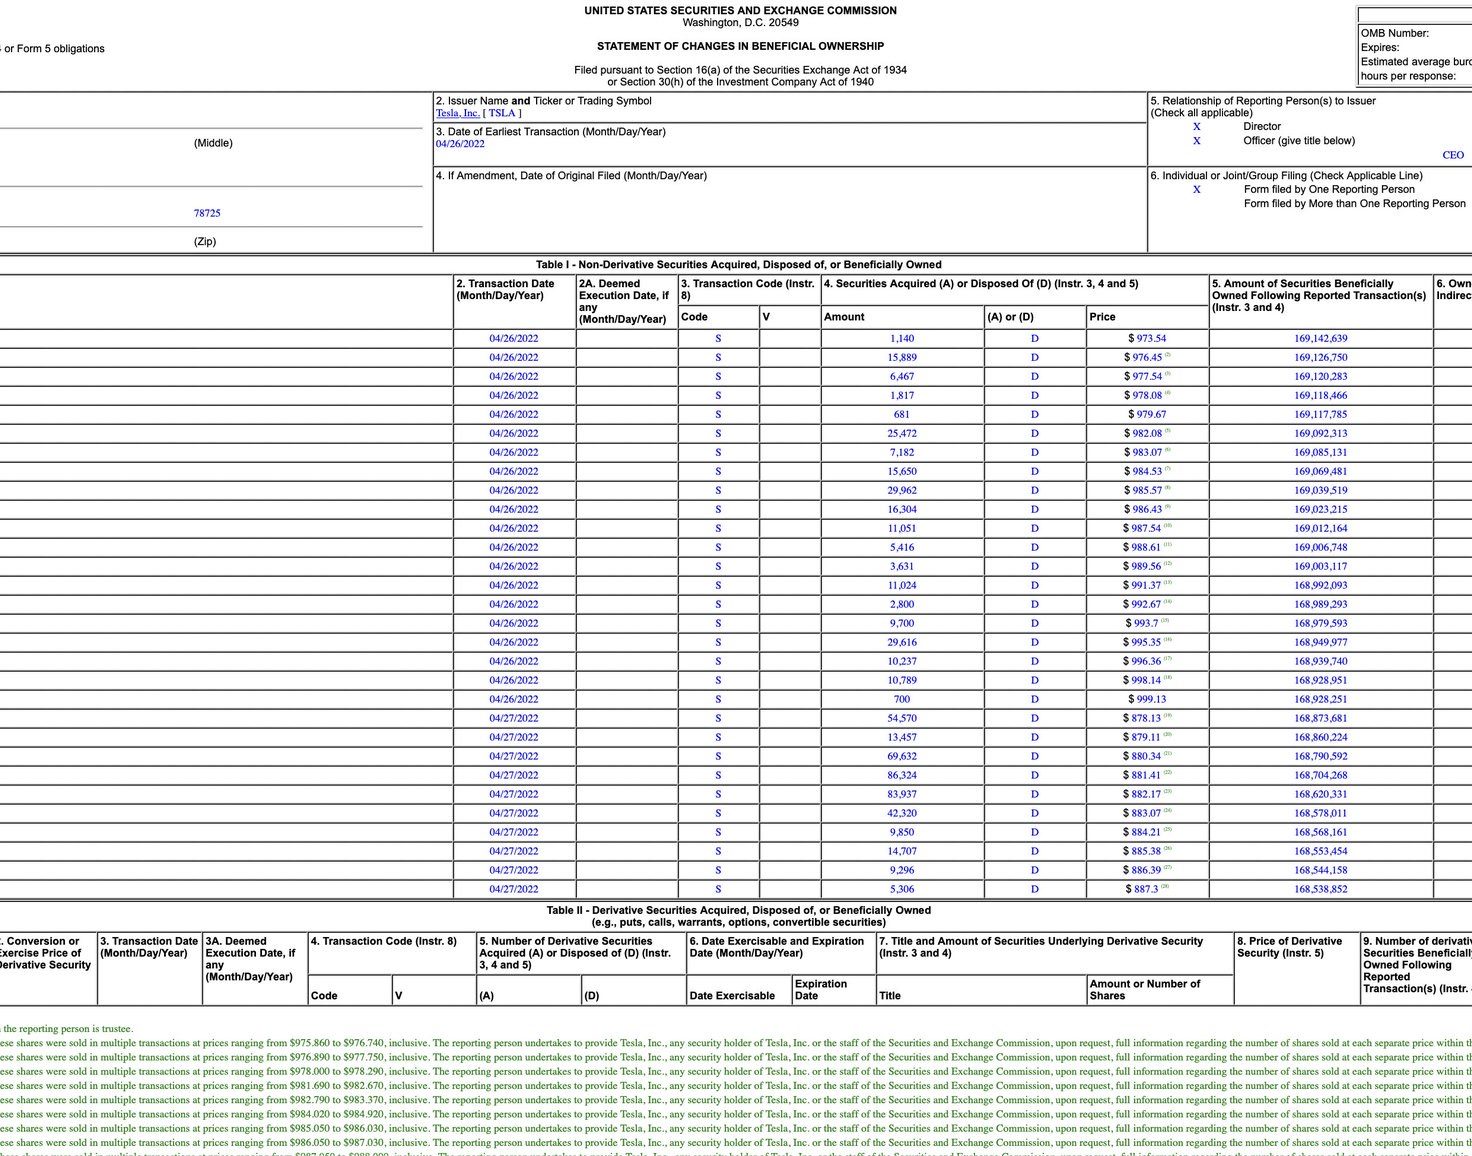Select the OMB Number label
Screen dimensions: 1472x1156
[x=1395, y=34]
